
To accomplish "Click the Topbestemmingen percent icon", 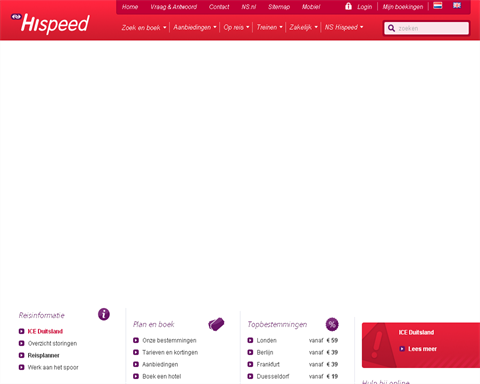I will (332, 324).
